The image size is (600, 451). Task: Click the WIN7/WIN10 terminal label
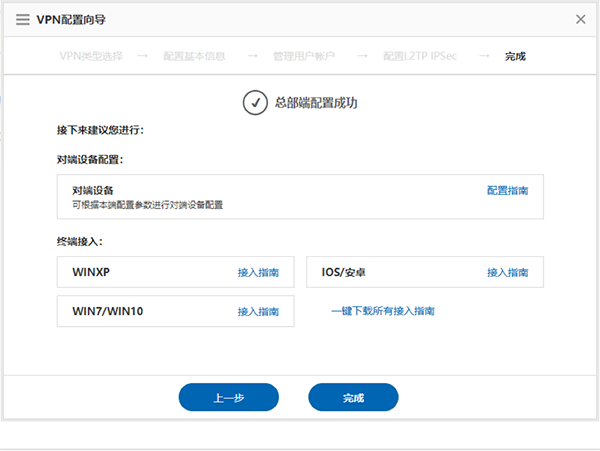point(108,311)
